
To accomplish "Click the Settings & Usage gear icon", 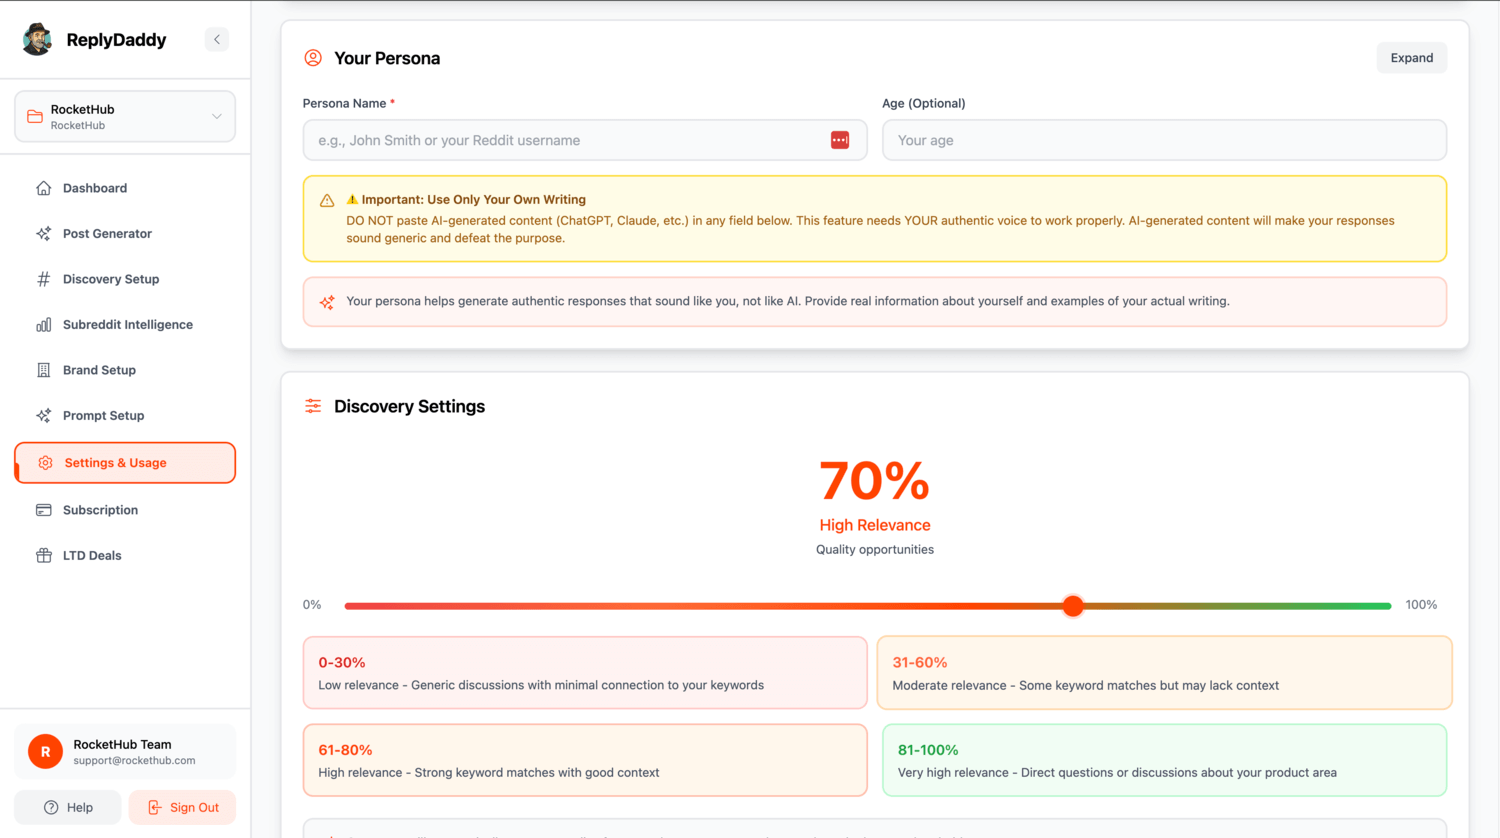I will click(x=45, y=463).
